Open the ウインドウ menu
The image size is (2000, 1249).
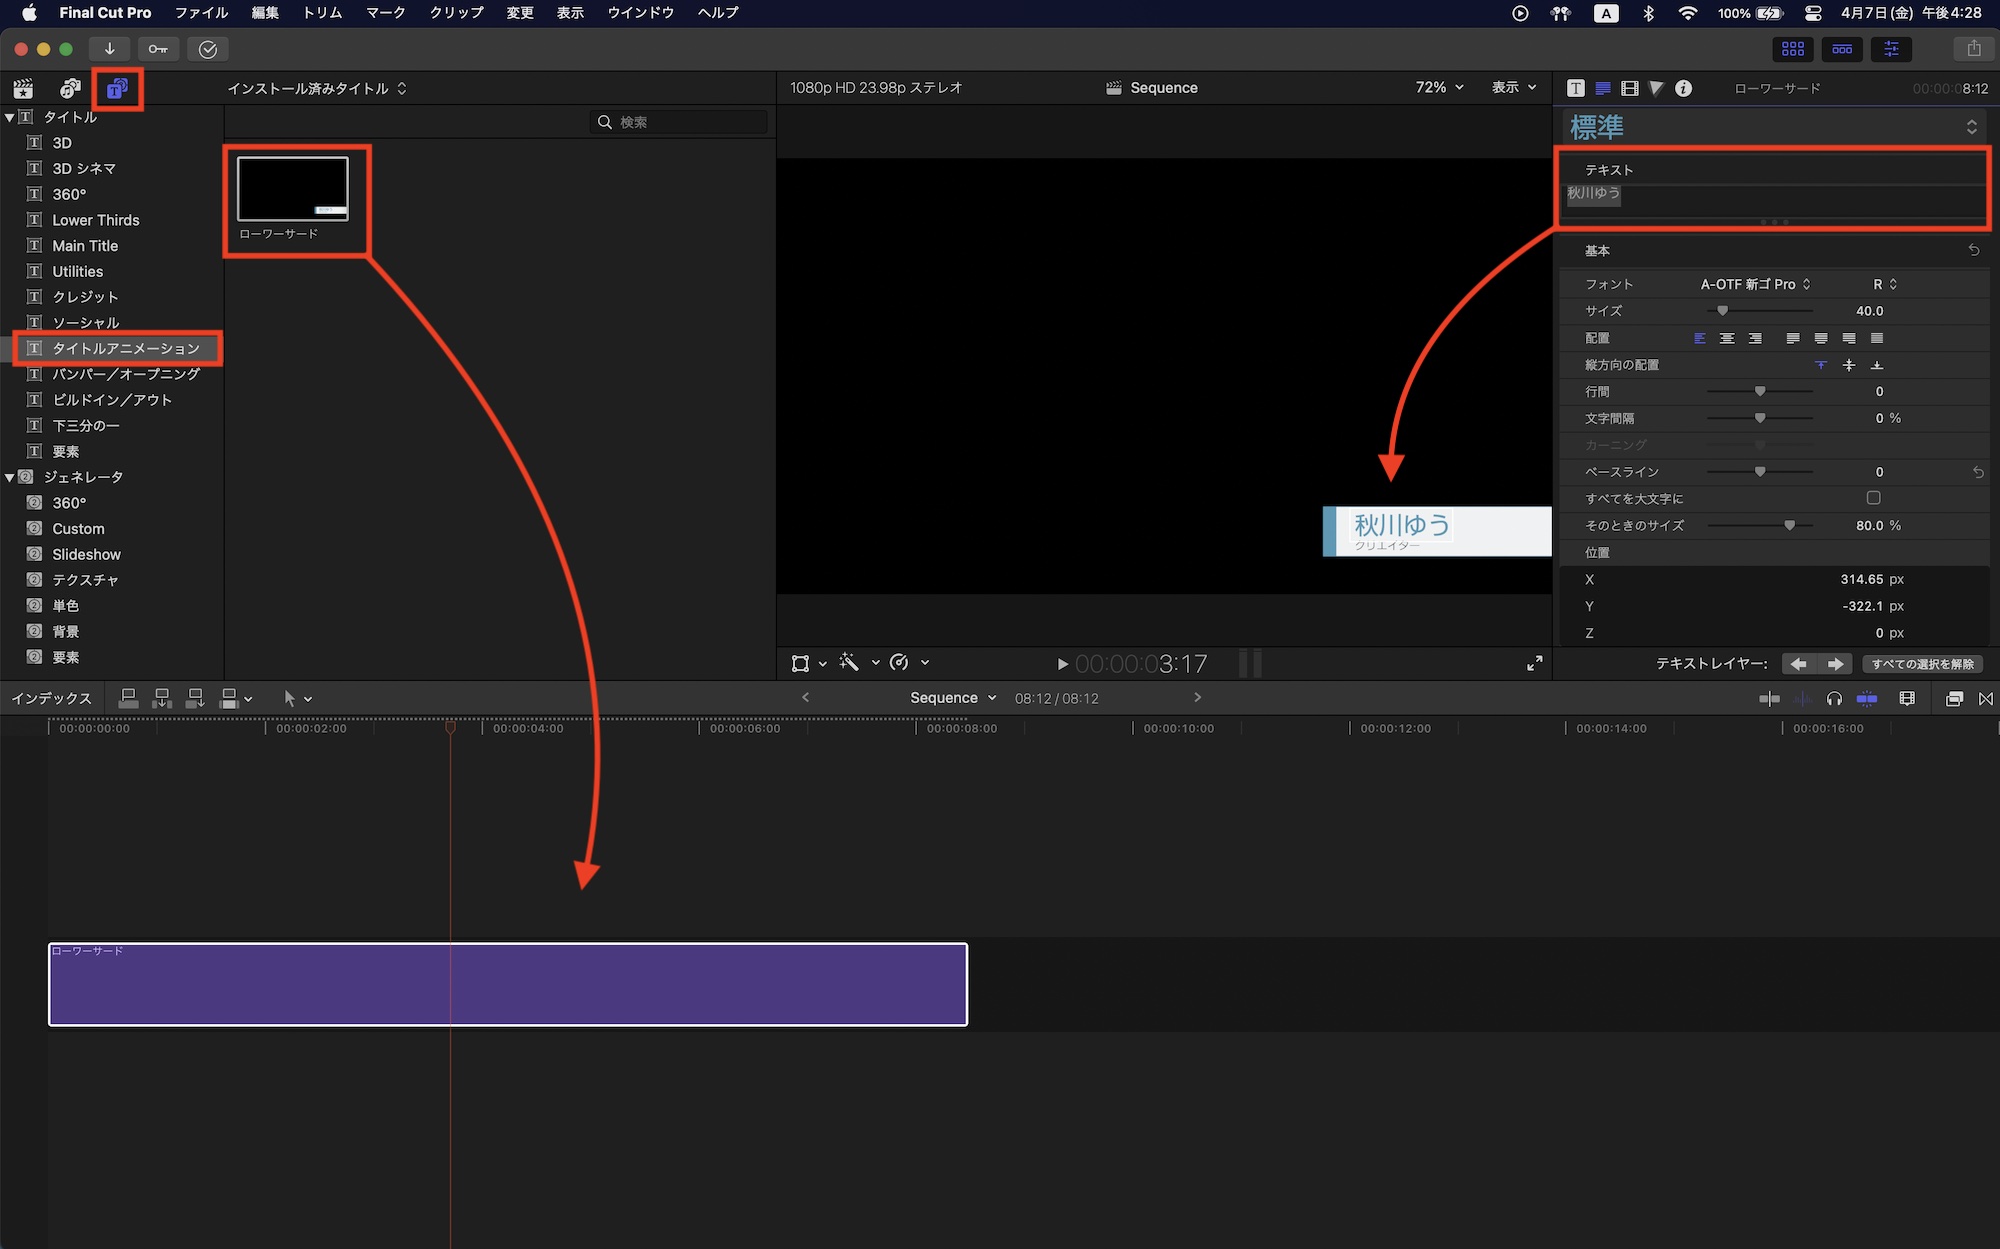coord(640,13)
